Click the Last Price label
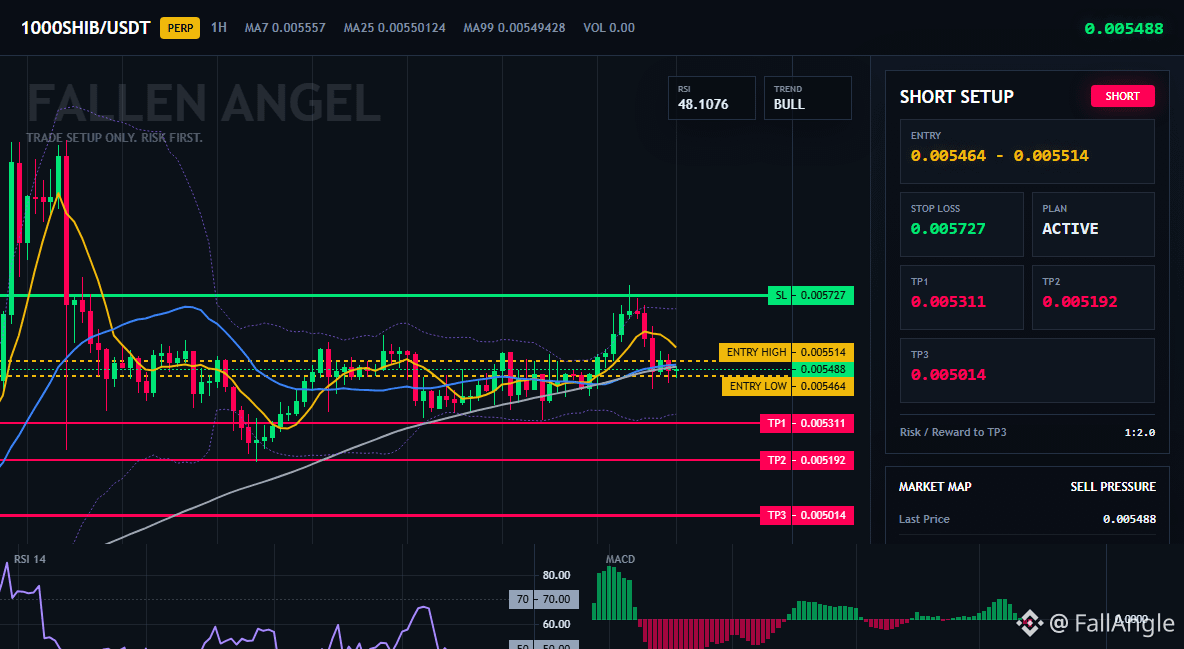Screen dimensions: 1184x649 pyautogui.click(x=924, y=519)
